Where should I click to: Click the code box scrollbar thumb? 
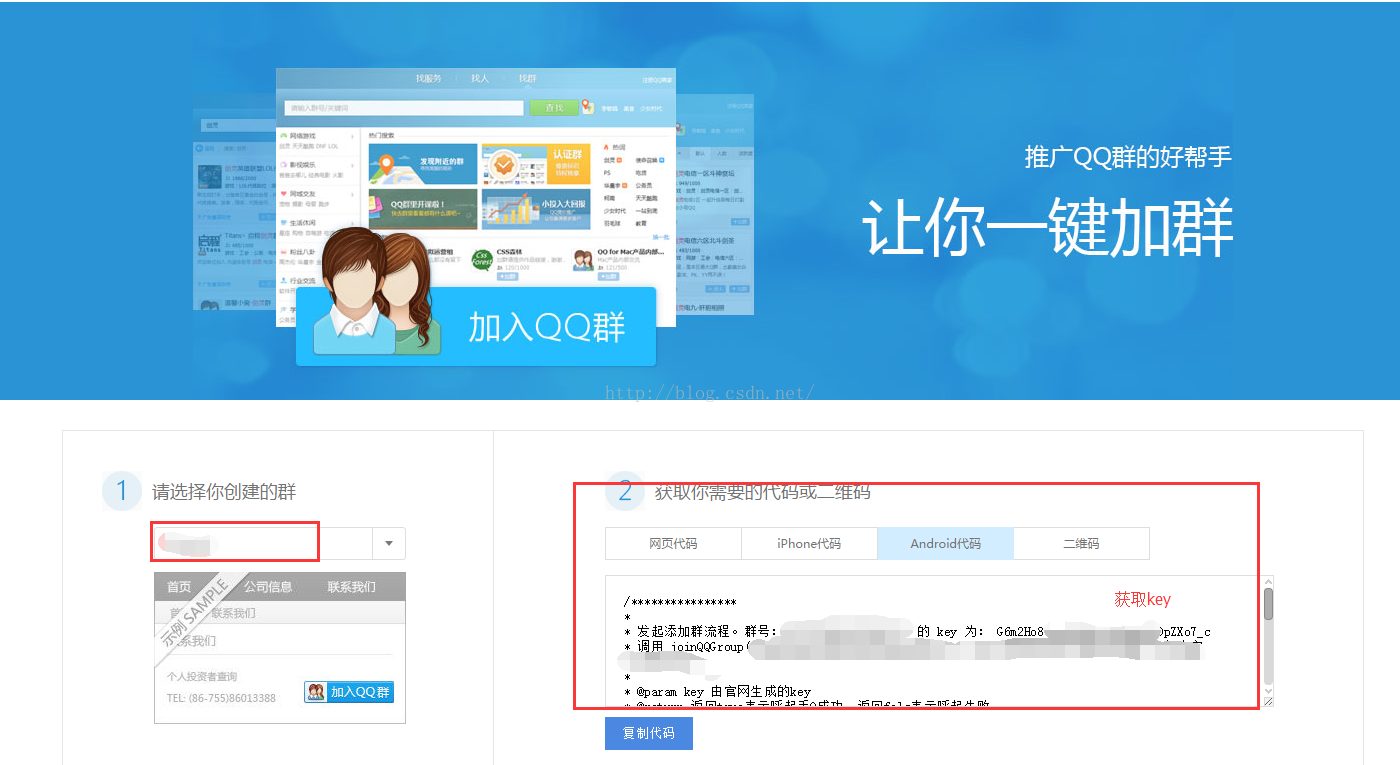pos(1268,604)
